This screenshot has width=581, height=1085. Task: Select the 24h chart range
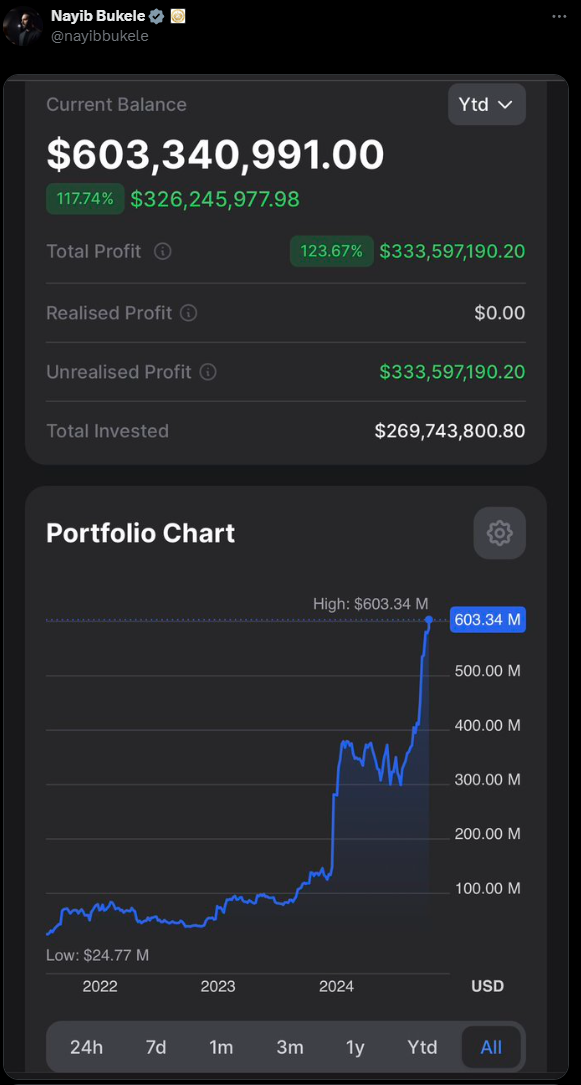(86, 1047)
